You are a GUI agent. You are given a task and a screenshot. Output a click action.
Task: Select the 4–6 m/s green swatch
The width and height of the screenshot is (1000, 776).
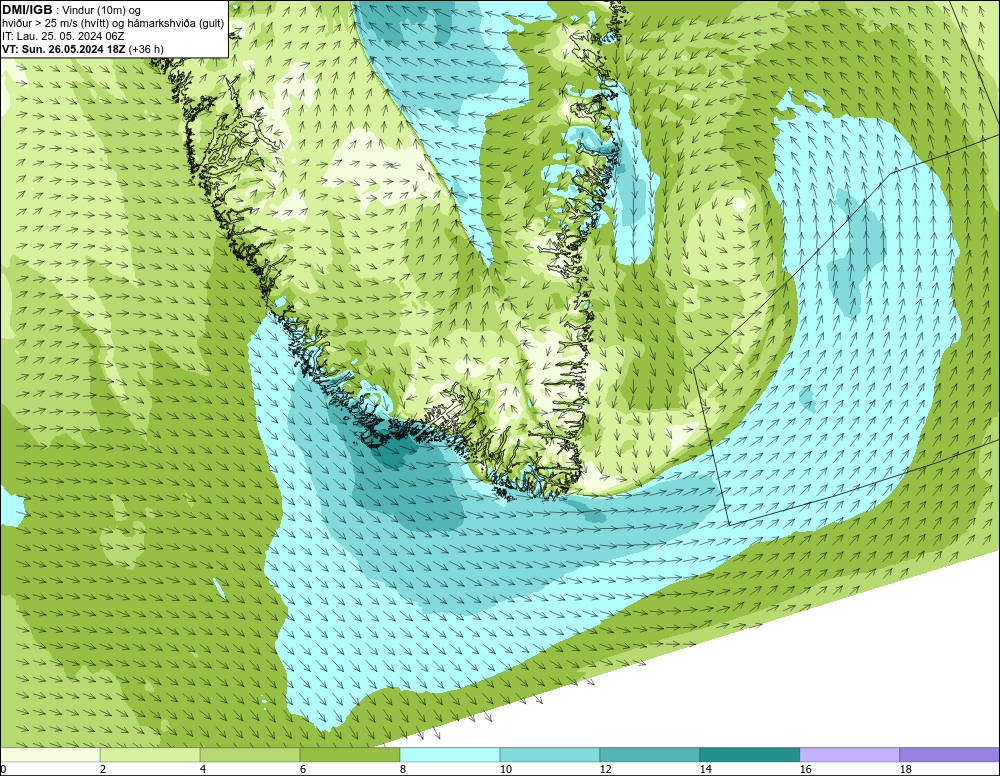[x=250, y=755]
